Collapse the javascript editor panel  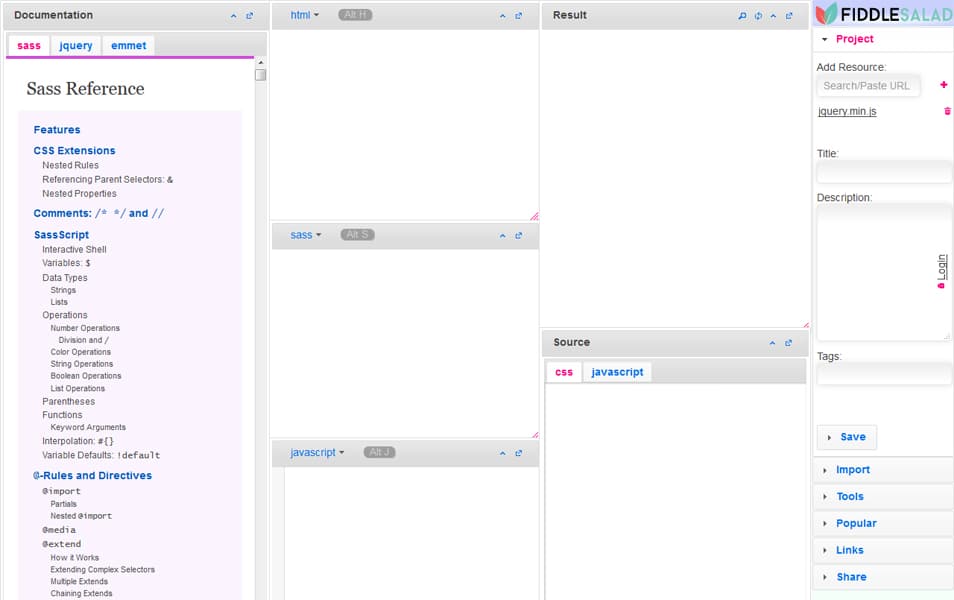pyautogui.click(x=502, y=452)
